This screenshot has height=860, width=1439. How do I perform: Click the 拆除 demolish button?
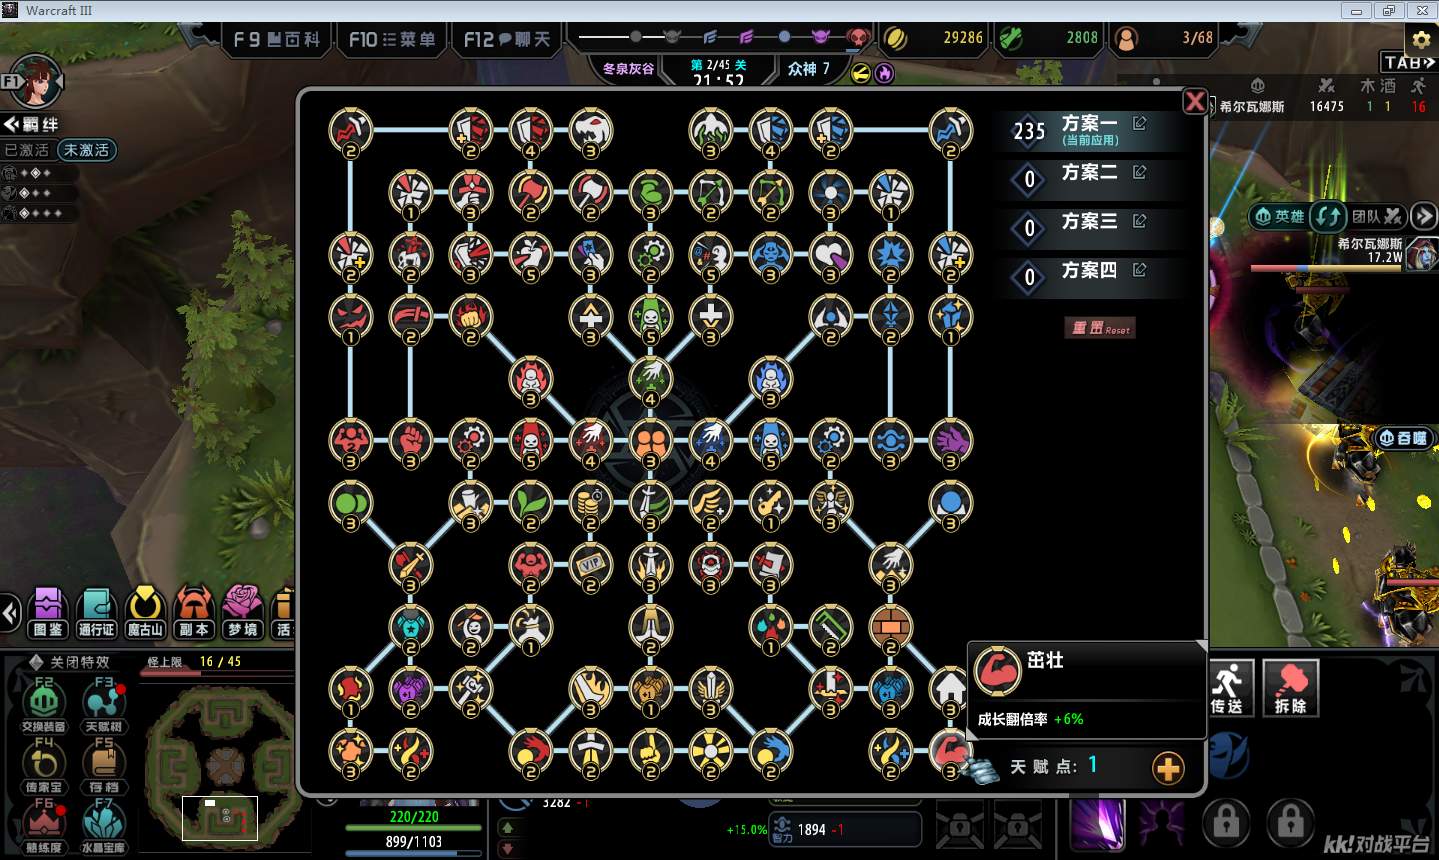coord(1291,688)
